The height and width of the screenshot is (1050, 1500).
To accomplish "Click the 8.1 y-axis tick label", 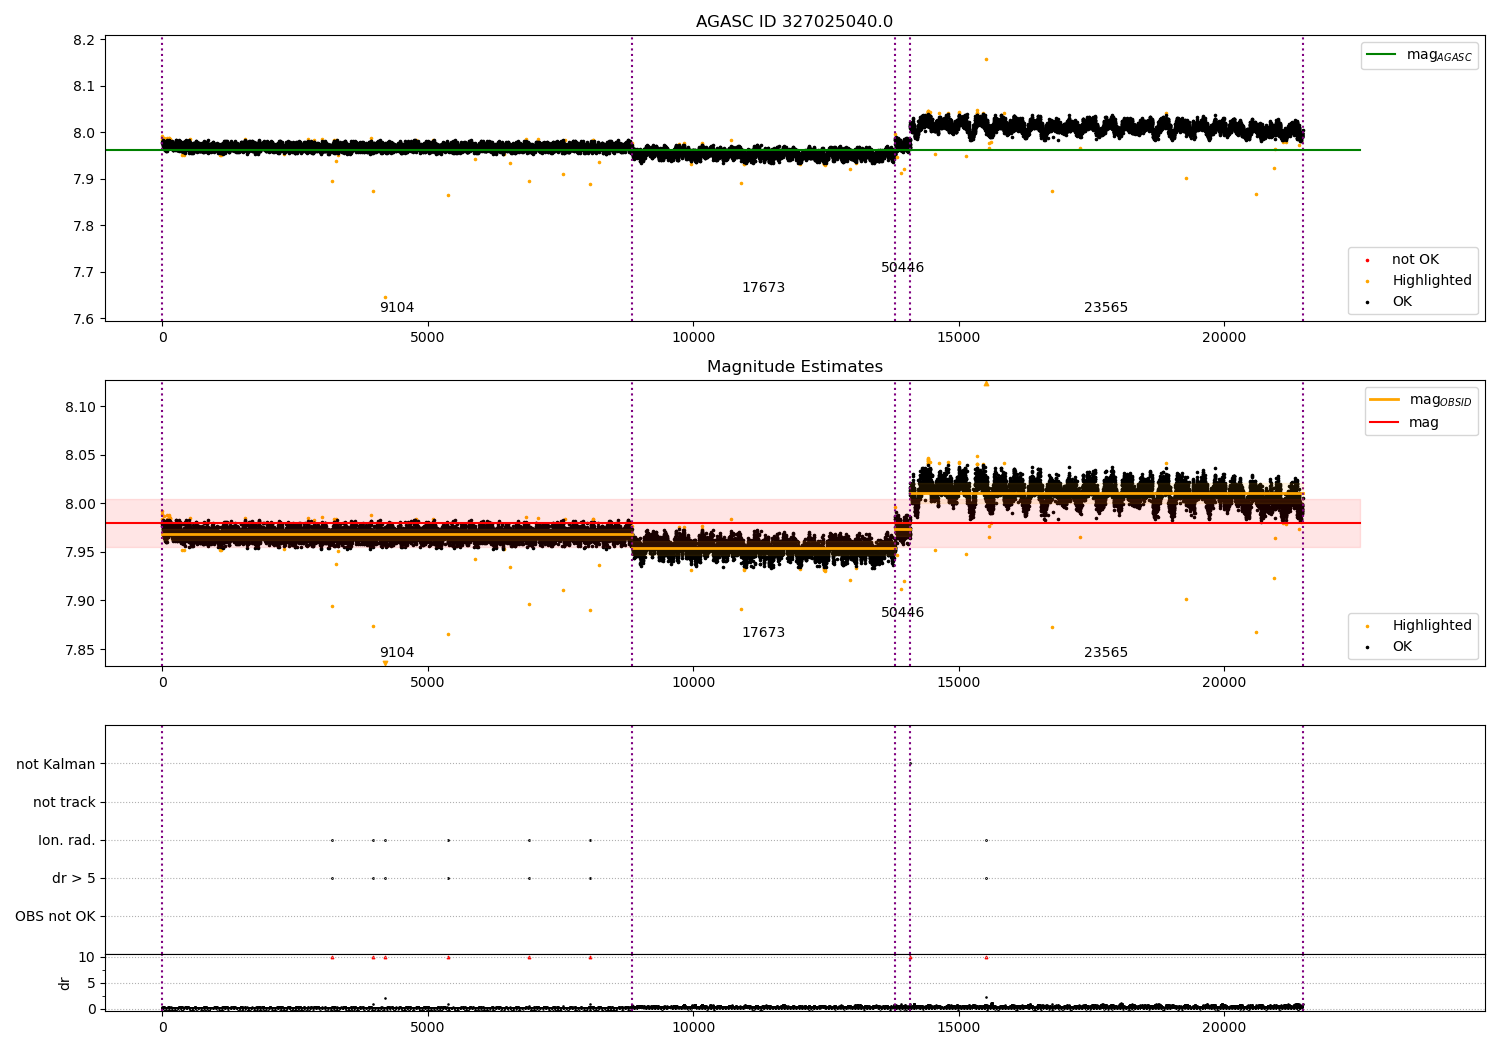I will [85, 87].
